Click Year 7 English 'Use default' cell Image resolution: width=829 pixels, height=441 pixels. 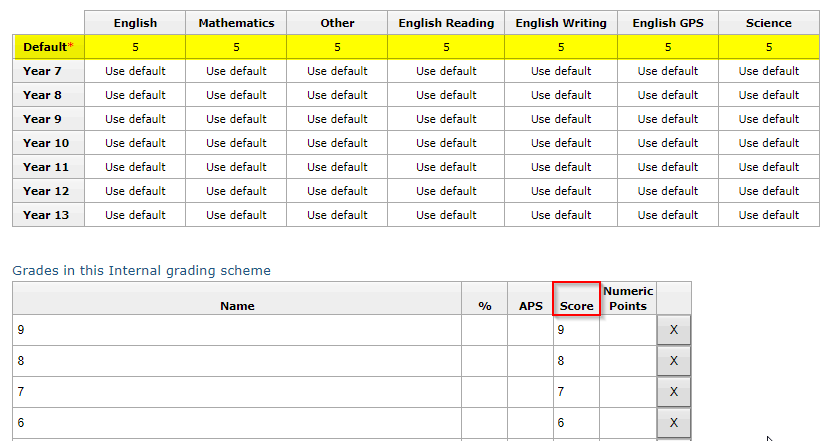pyautogui.click(x=135, y=71)
